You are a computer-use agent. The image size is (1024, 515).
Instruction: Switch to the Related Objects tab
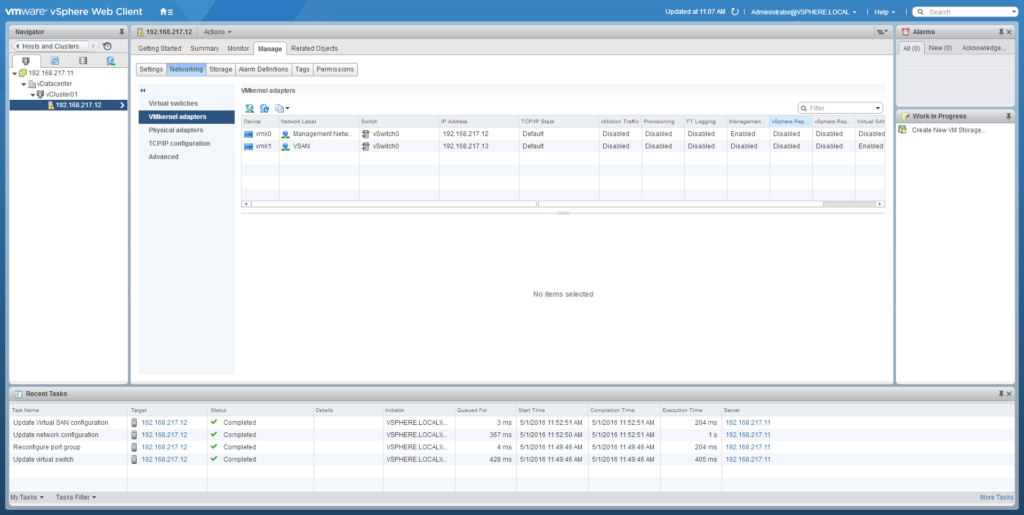coord(314,48)
